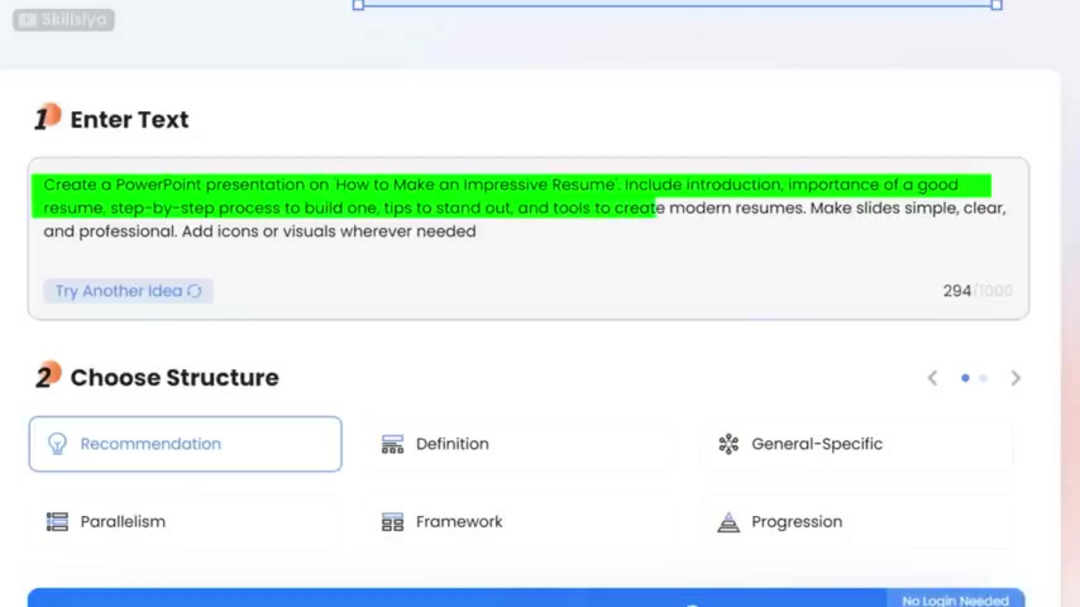Click the Definition structure icon
The width and height of the screenshot is (1080, 607).
click(x=393, y=444)
